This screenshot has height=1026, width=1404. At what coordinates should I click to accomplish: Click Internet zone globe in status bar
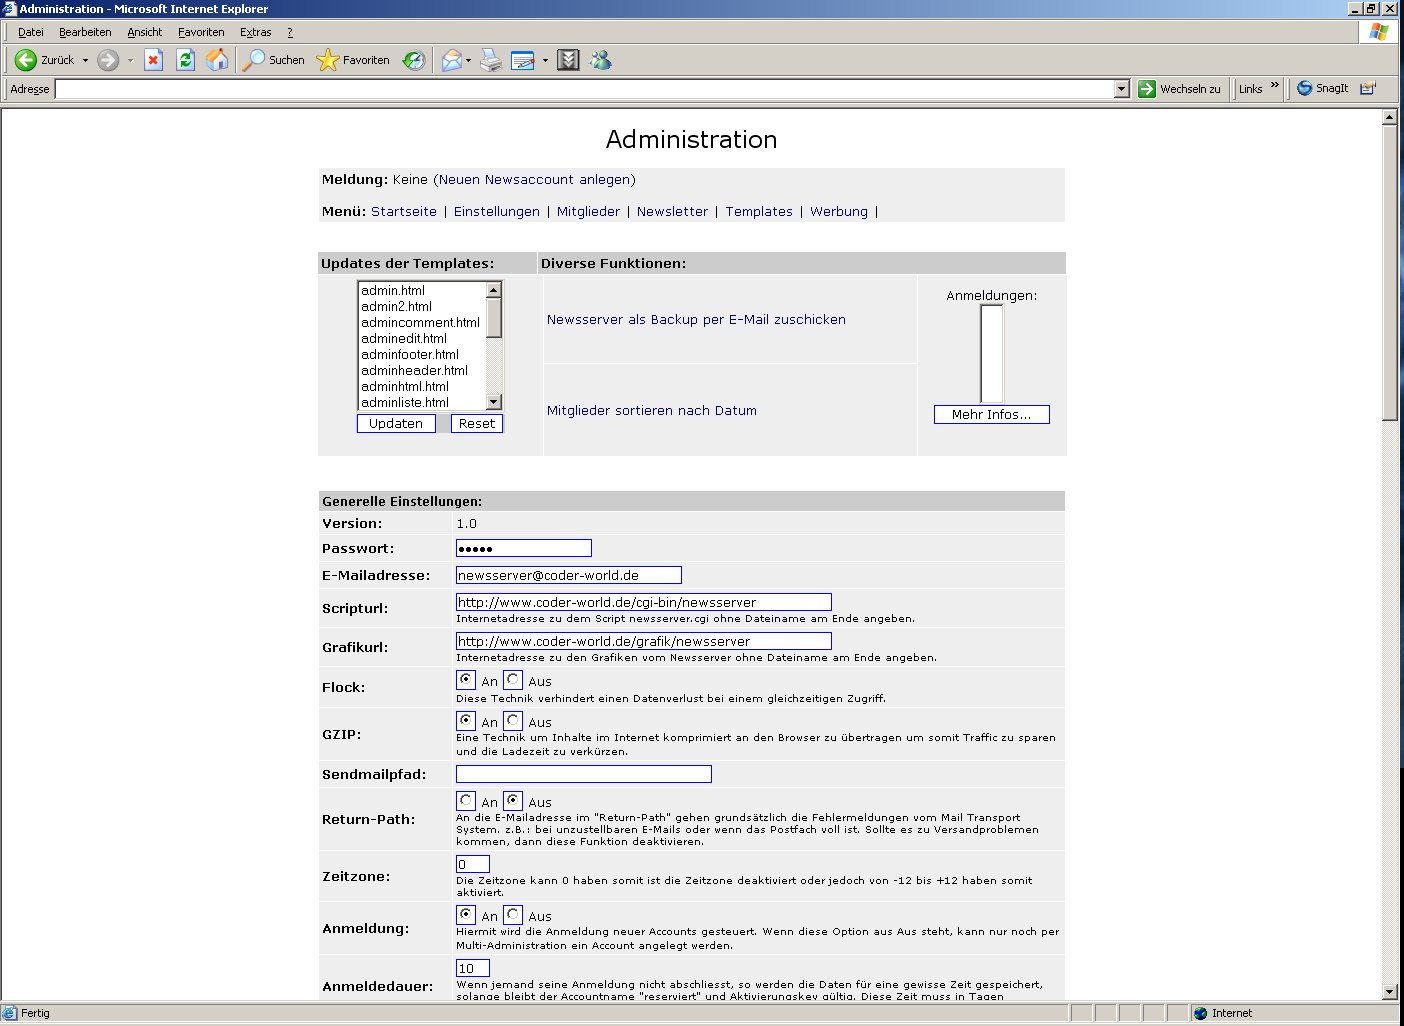[1201, 1013]
